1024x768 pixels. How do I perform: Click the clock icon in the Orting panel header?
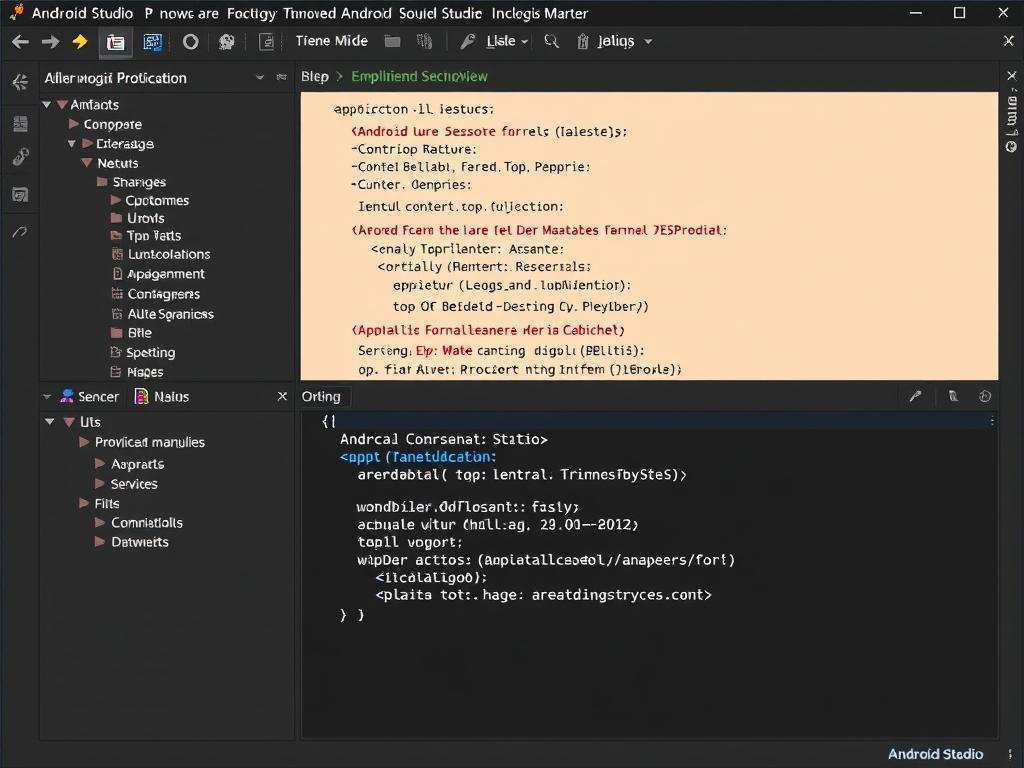[985, 397]
